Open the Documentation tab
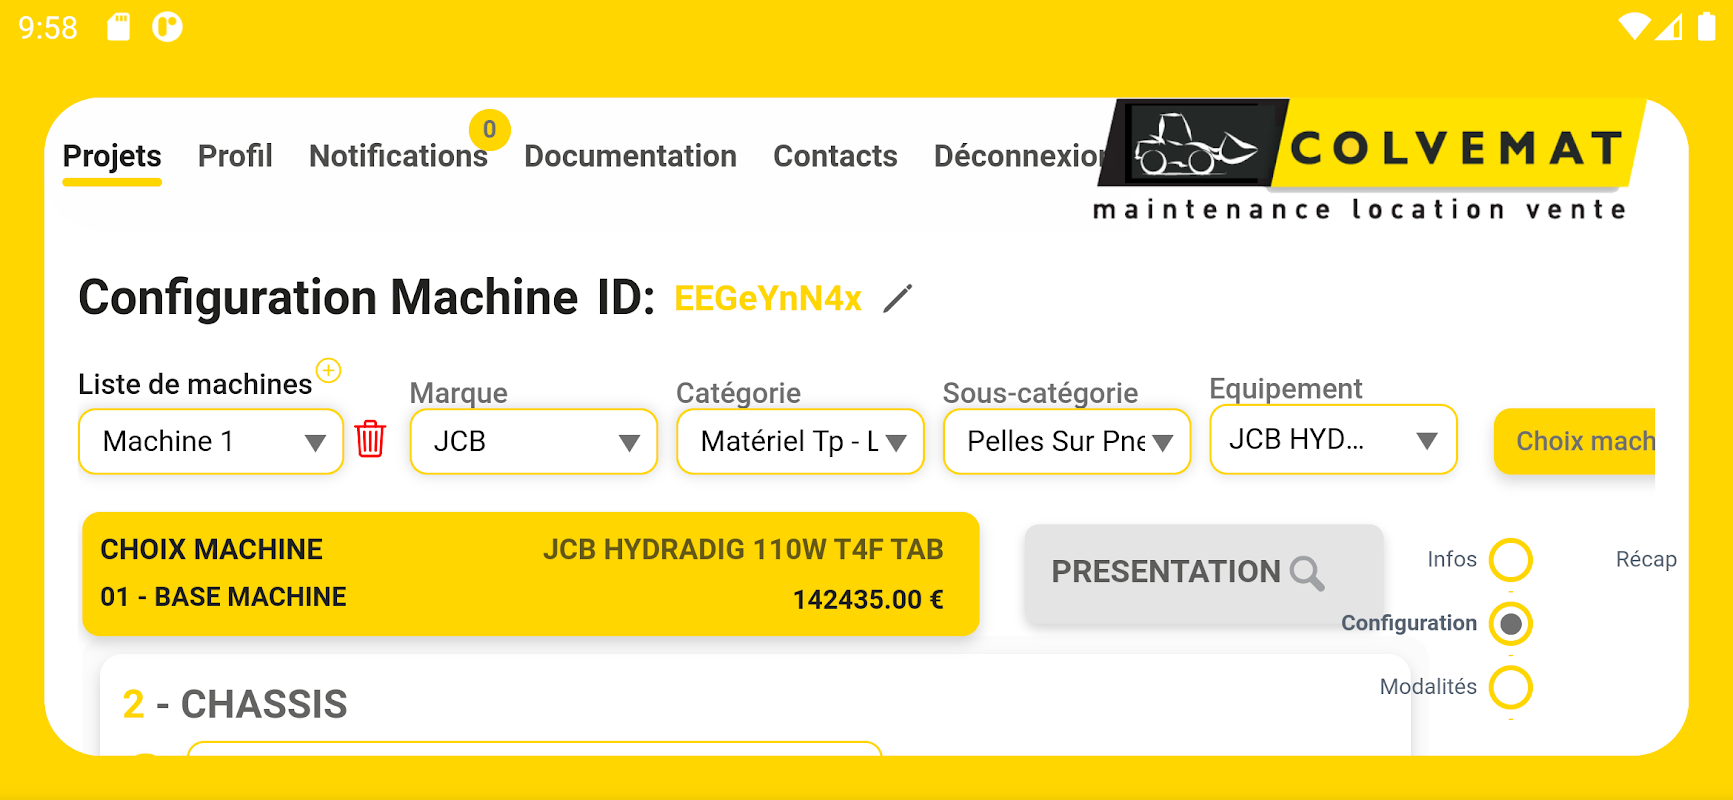The height and width of the screenshot is (800, 1733). pyautogui.click(x=630, y=156)
